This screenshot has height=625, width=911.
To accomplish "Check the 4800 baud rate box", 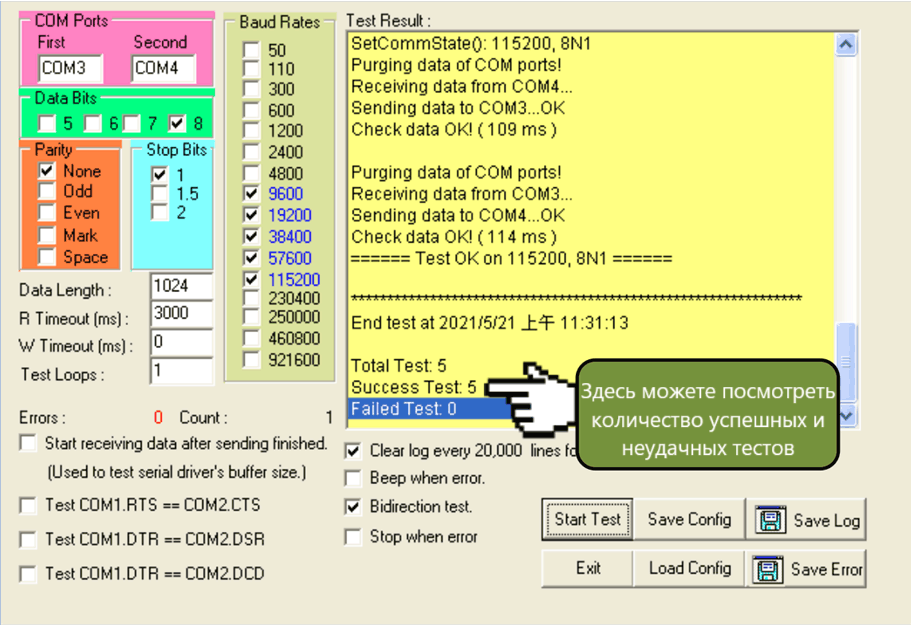I will tap(251, 173).
